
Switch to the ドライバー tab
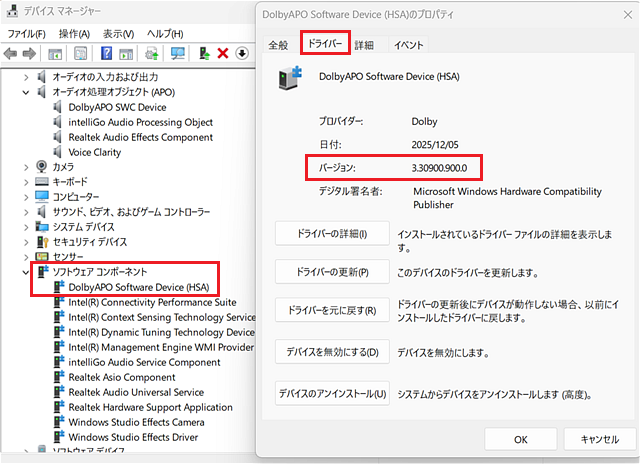pyautogui.click(x=325, y=43)
